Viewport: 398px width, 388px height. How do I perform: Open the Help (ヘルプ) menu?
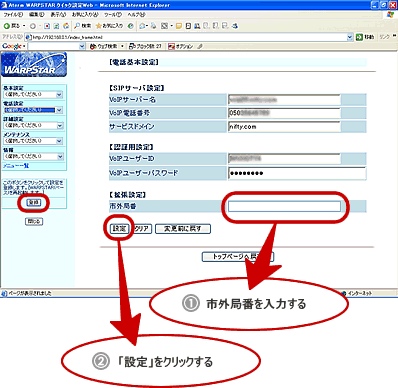tap(137, 15)
